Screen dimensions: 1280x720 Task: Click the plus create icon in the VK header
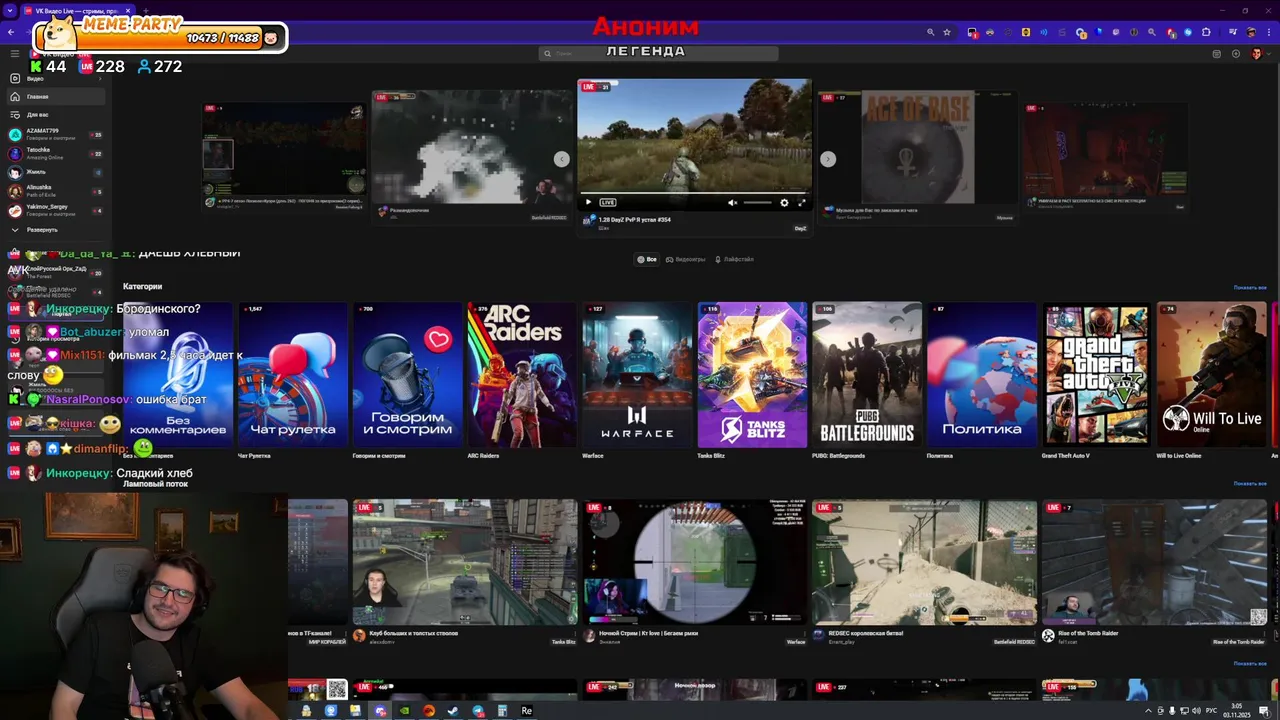pos(1236,54)
